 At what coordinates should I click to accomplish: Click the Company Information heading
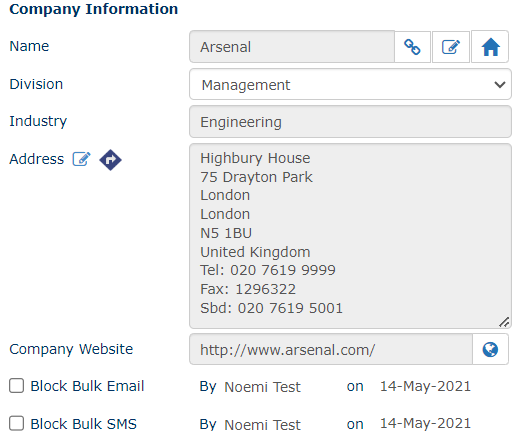pyautogui.click(x=94, y=9)
